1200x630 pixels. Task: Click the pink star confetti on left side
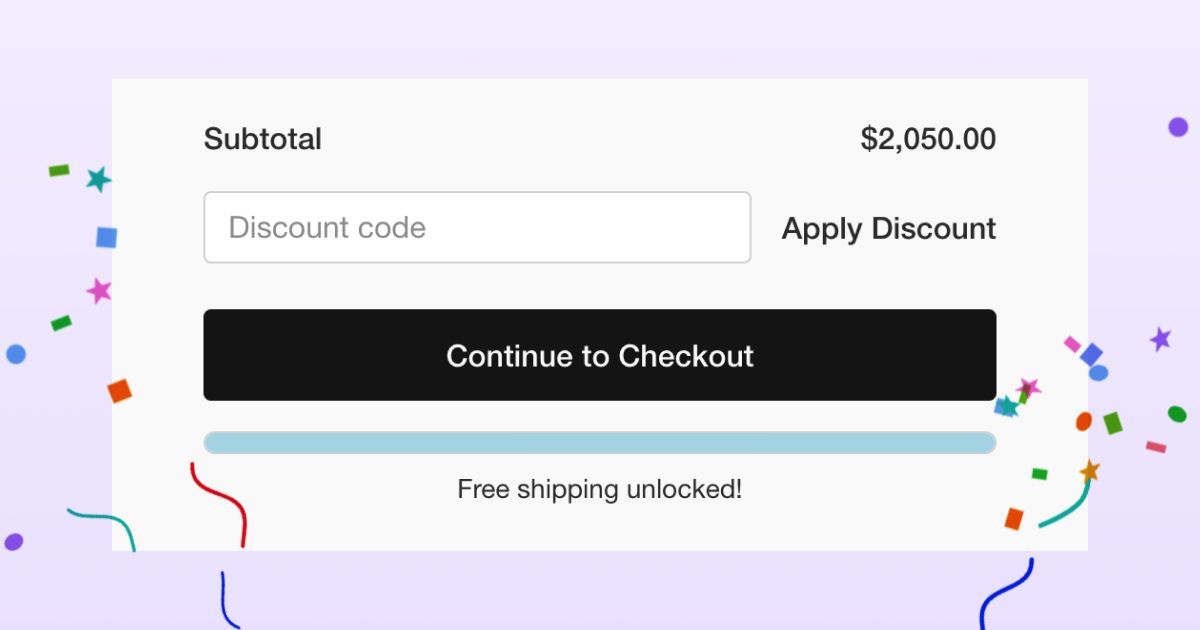click(98, 291)
